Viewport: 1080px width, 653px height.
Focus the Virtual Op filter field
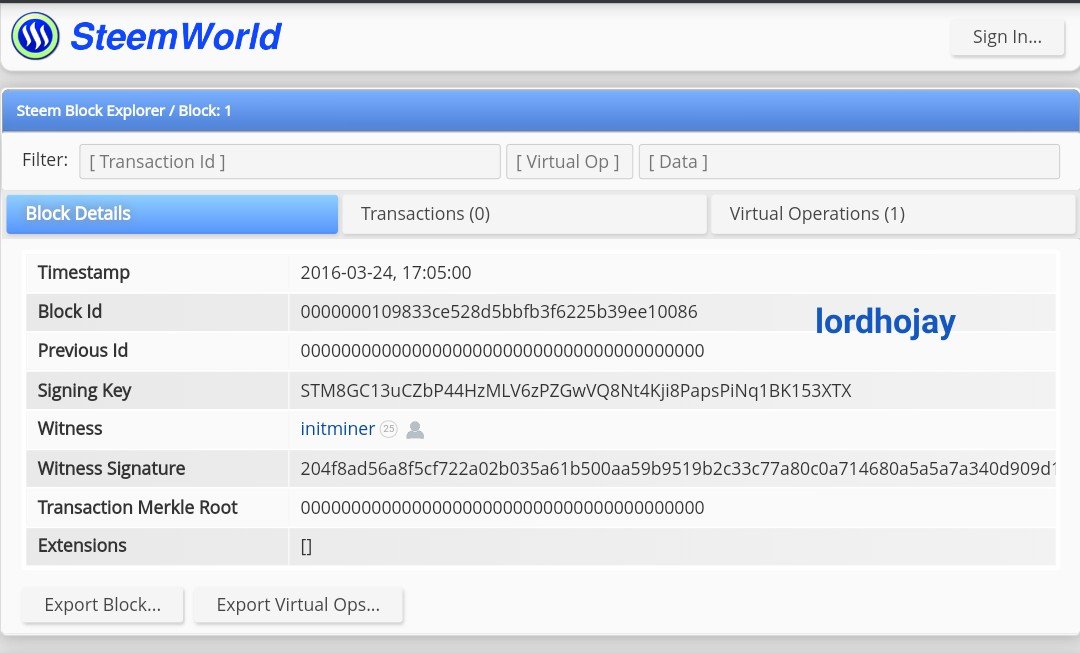coord(569,161)
